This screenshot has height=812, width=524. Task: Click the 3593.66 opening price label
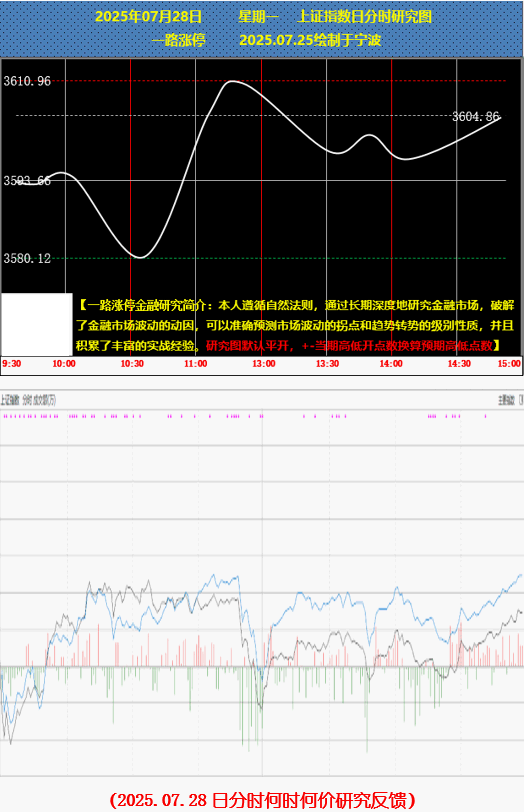[27, 181]
